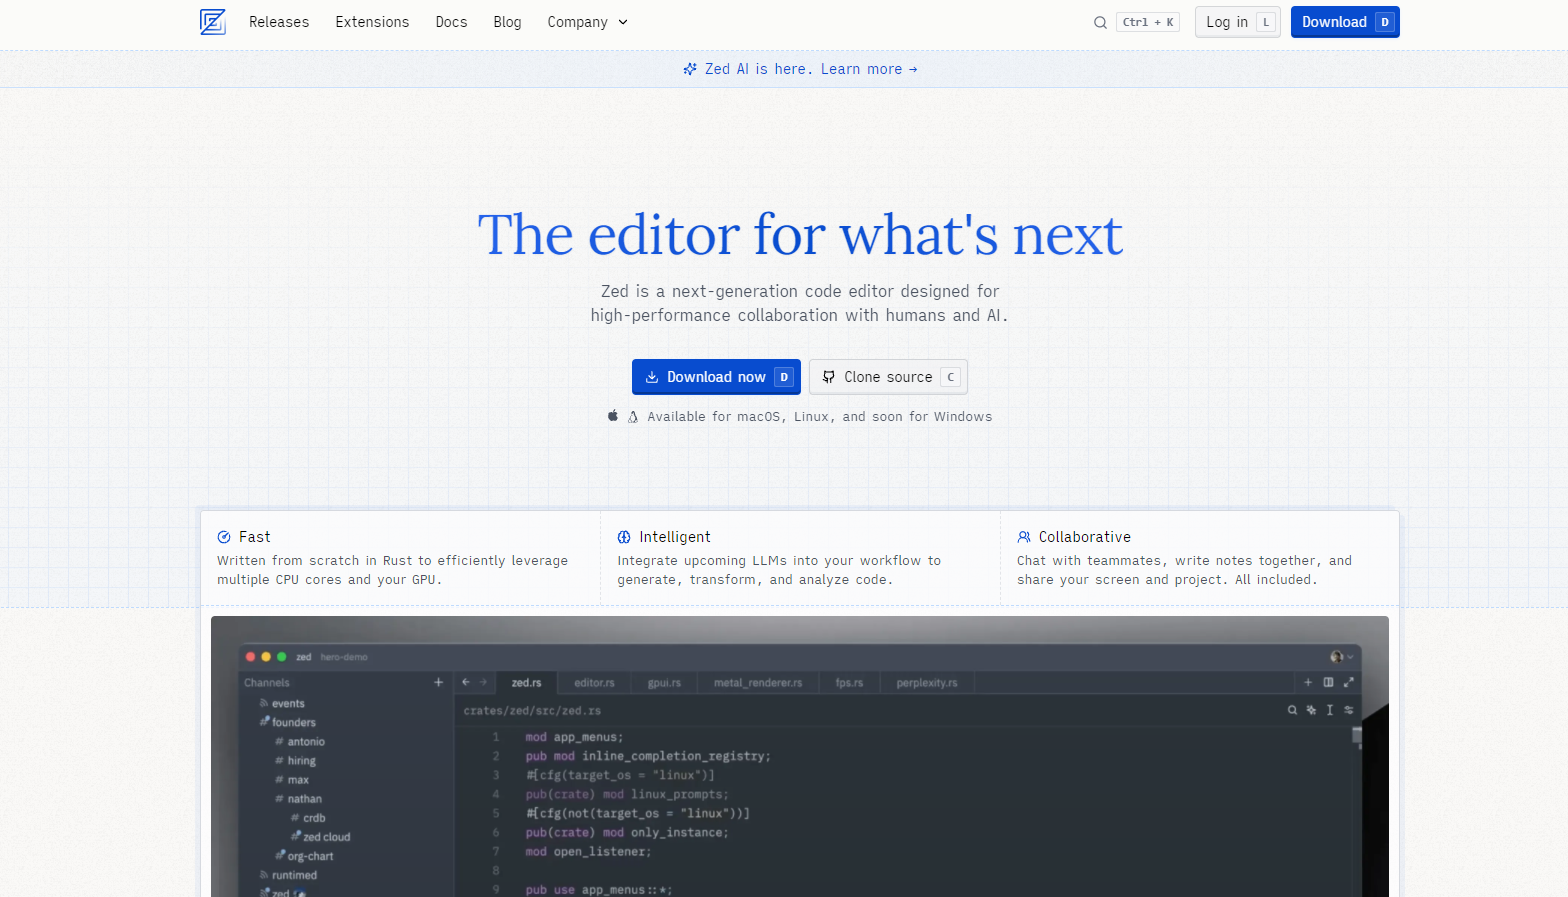Open editor controls via the sliders icon
Viewport: 1568px width, 897px height.
click(1349, 710)
